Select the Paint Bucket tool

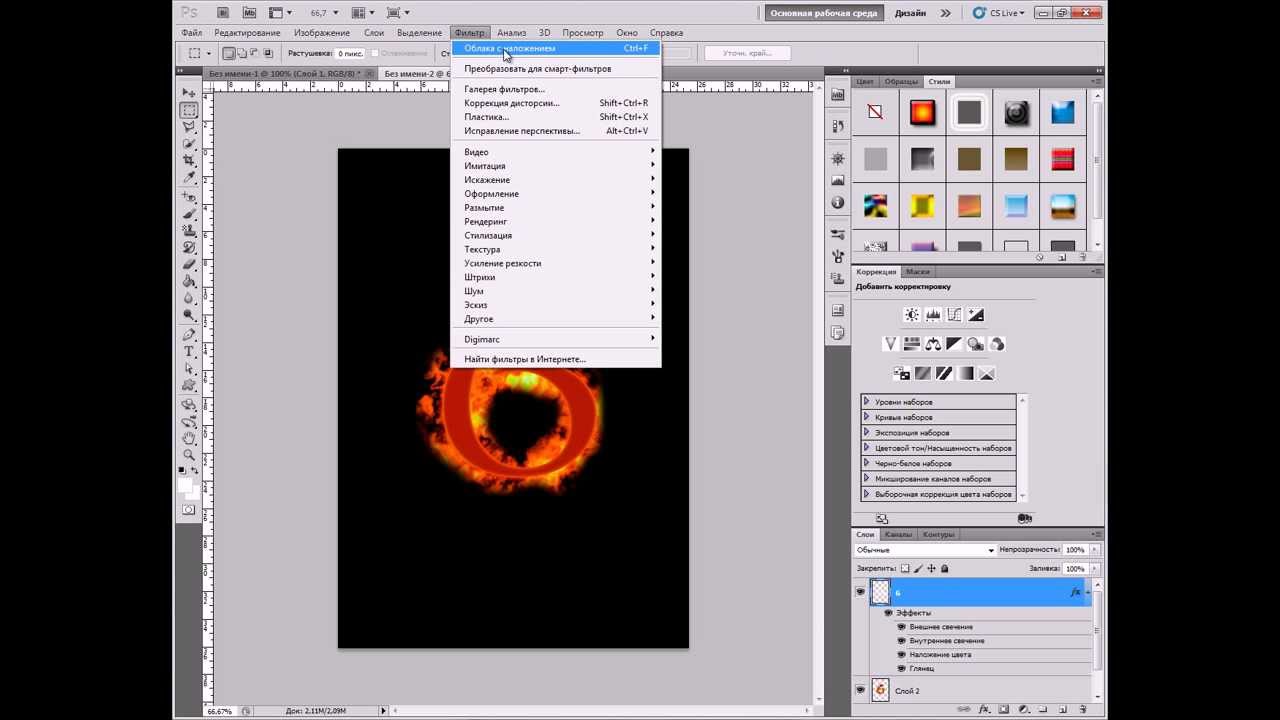189,281
